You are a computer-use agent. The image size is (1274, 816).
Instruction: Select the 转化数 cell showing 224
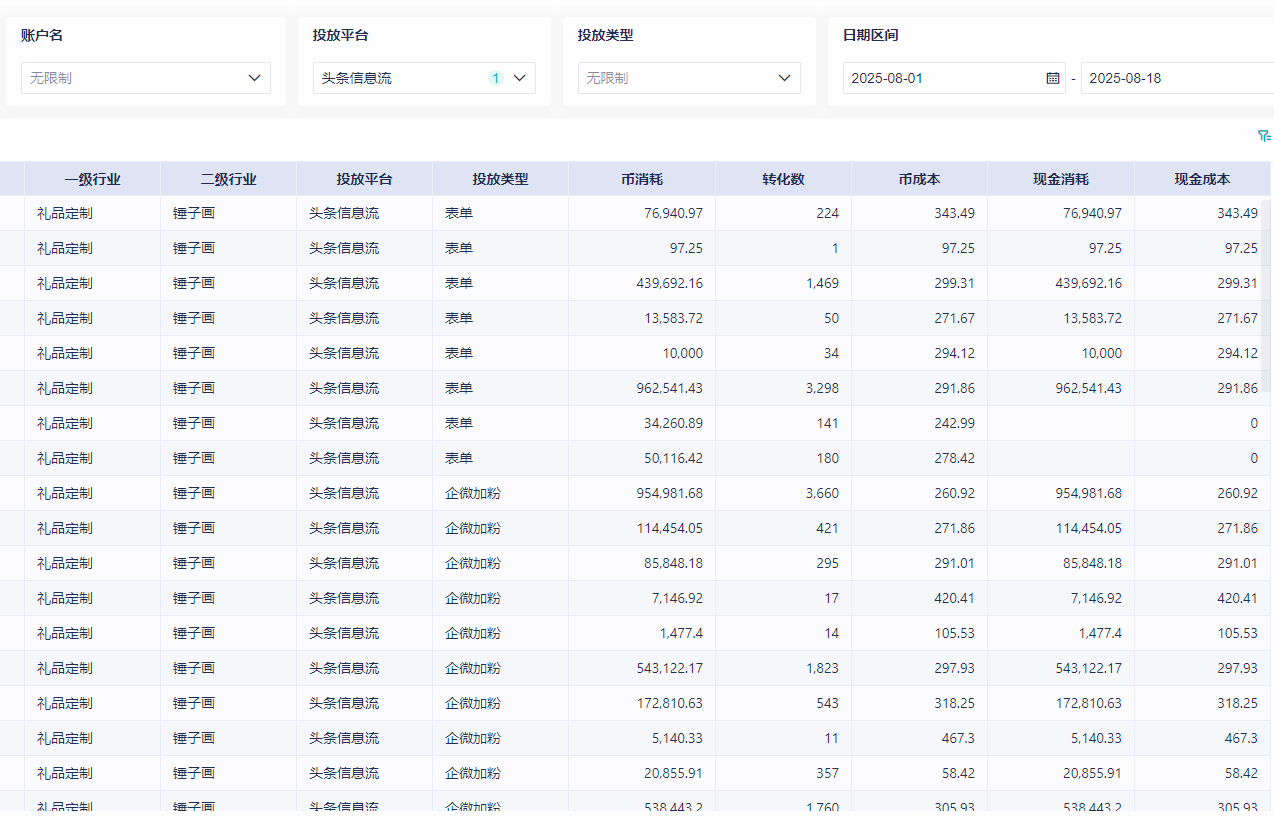pyautogui.click(x=784, y=213)
